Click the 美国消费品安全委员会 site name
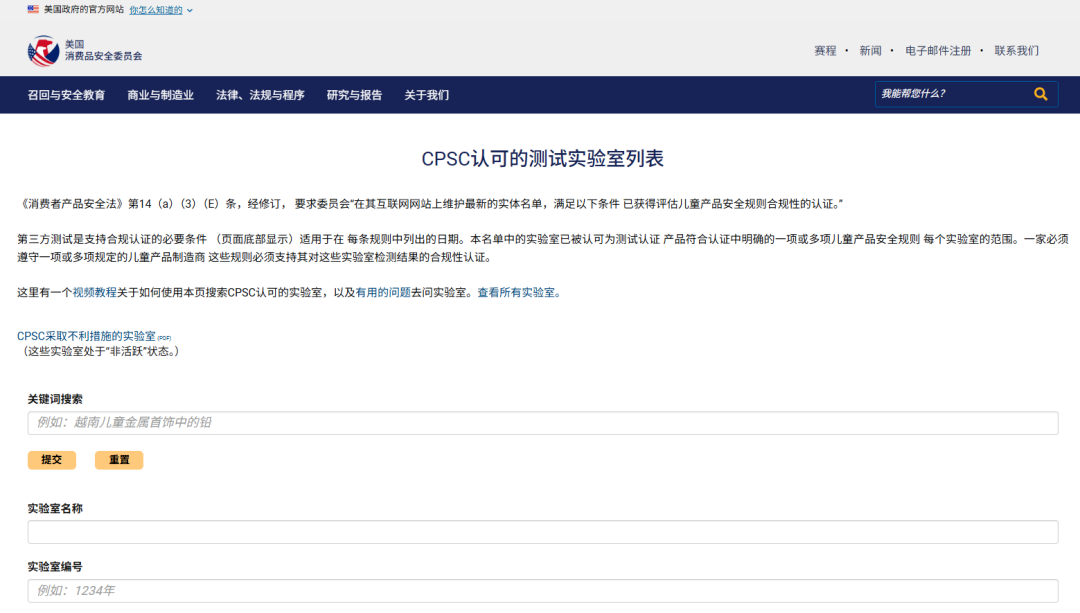This screenshot has height=613, width=1080. click(x=103, y=50)
